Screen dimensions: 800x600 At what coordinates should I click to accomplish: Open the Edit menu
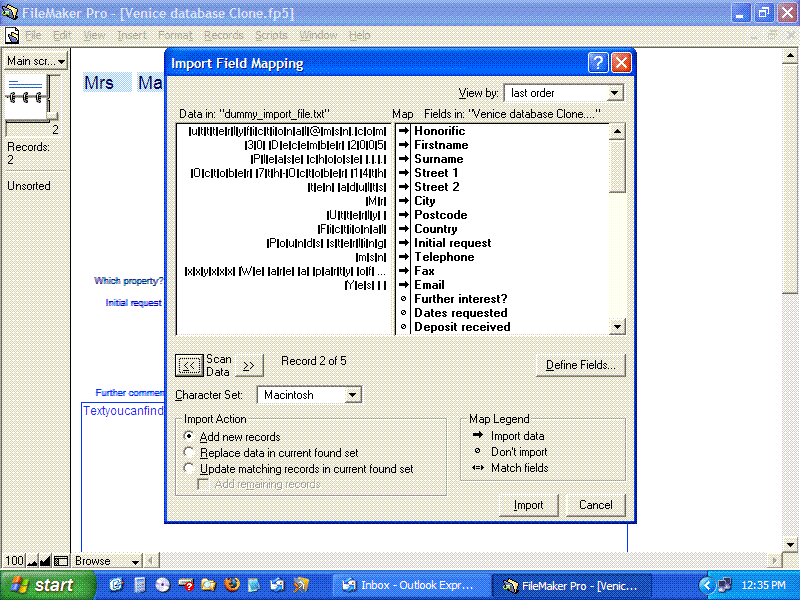62,35
